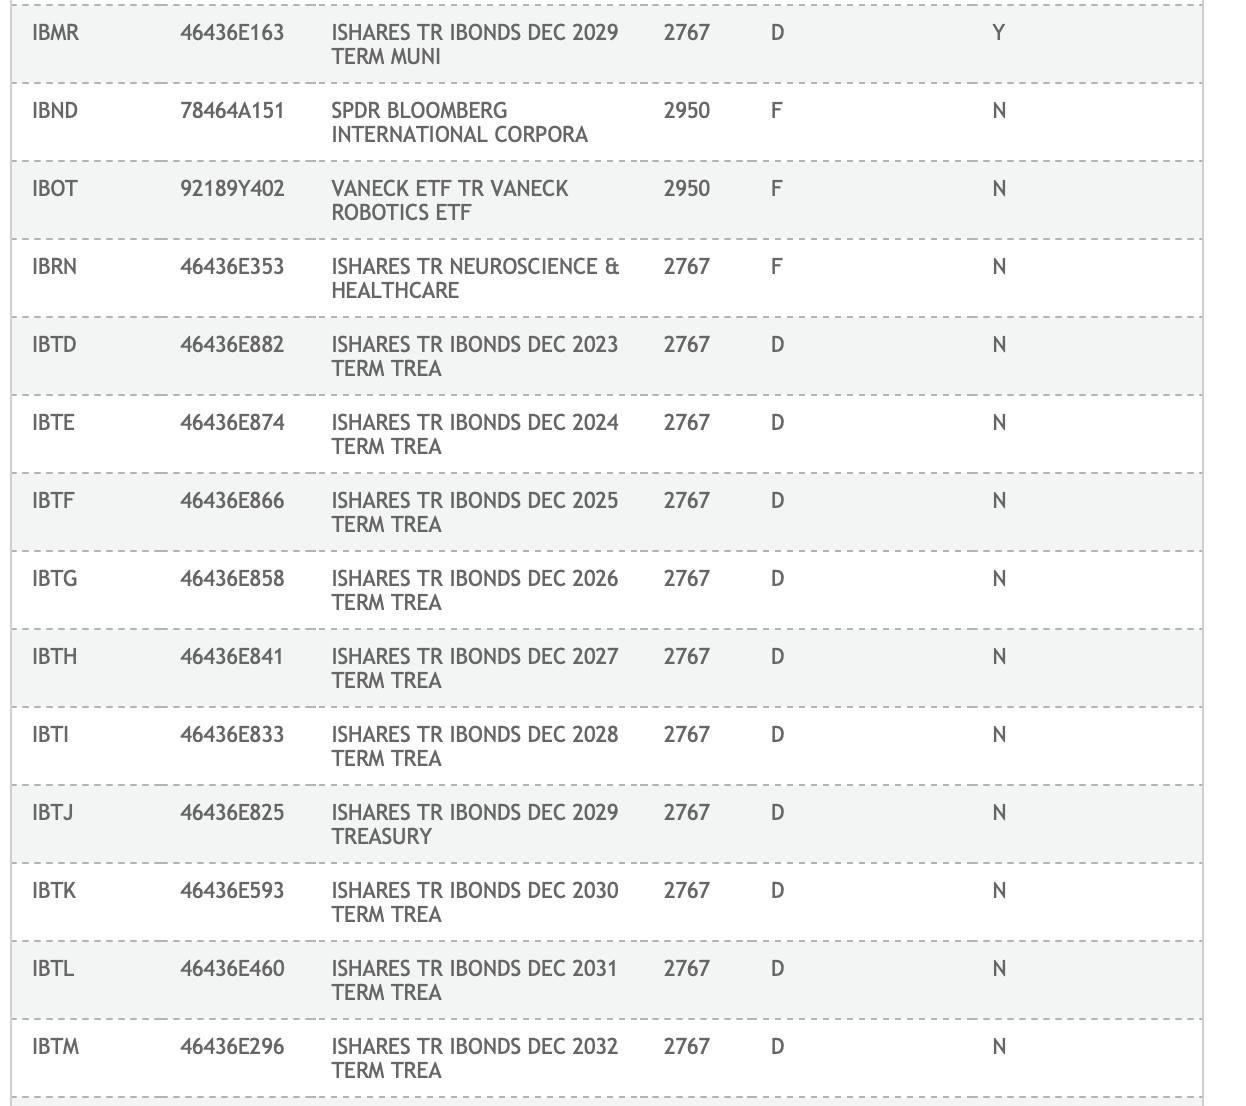Click CUSIP 46436E882
The height and width of the screenshot is (1106, 1246).
point(232,344)
